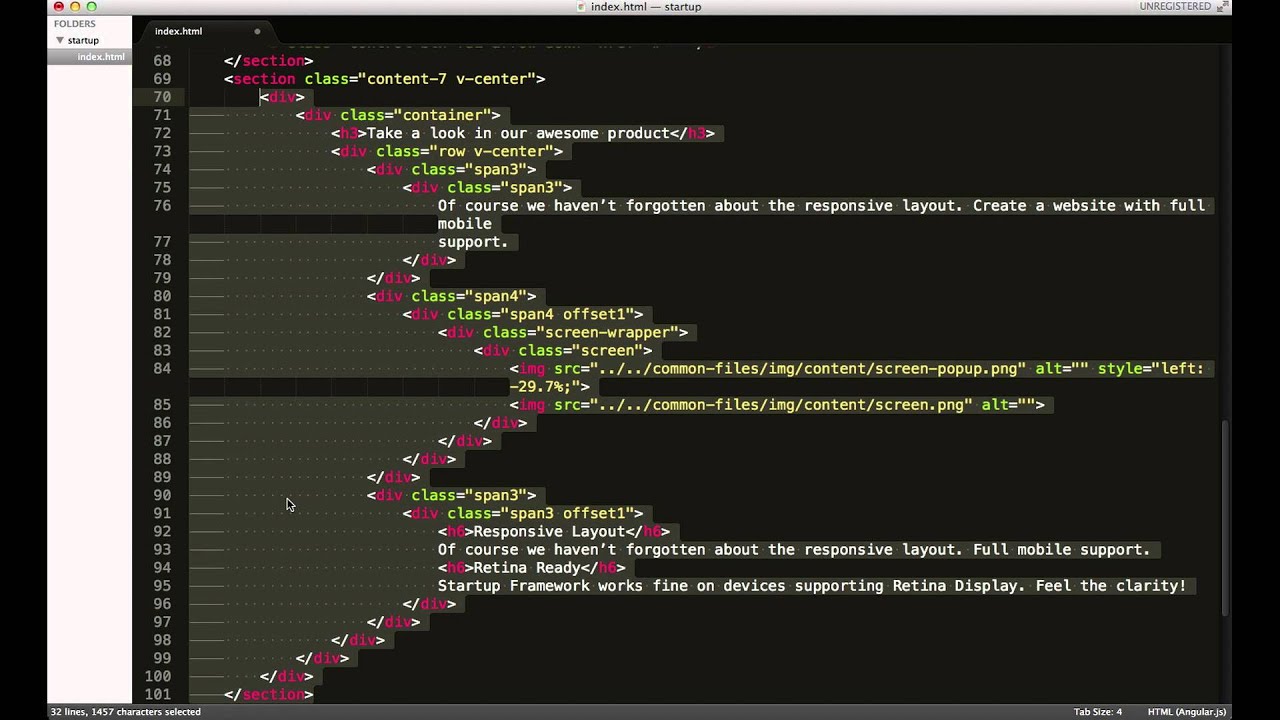Click the "Full mobile support." text on line 93

coord(1060,550)
